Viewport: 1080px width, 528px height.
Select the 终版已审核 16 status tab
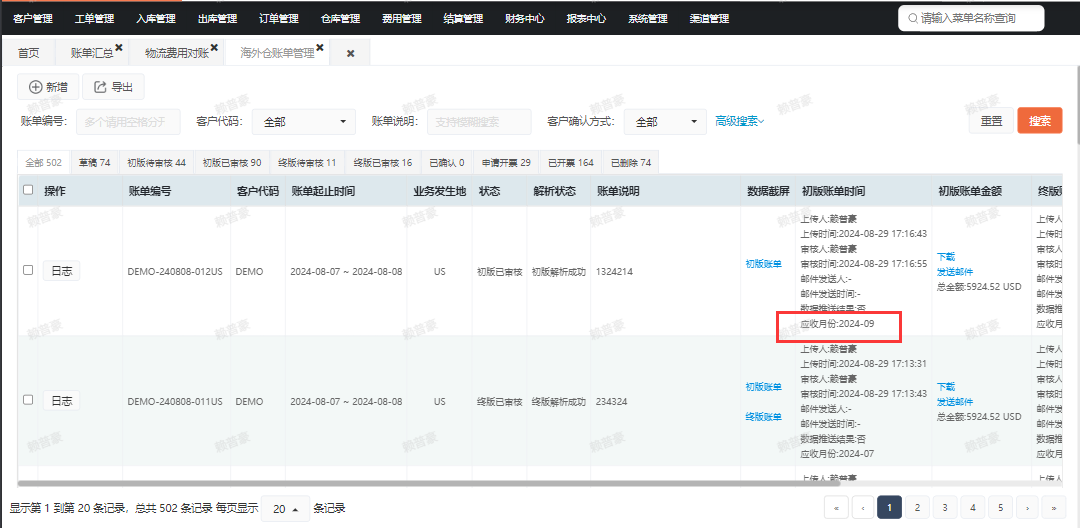(383, 162)
